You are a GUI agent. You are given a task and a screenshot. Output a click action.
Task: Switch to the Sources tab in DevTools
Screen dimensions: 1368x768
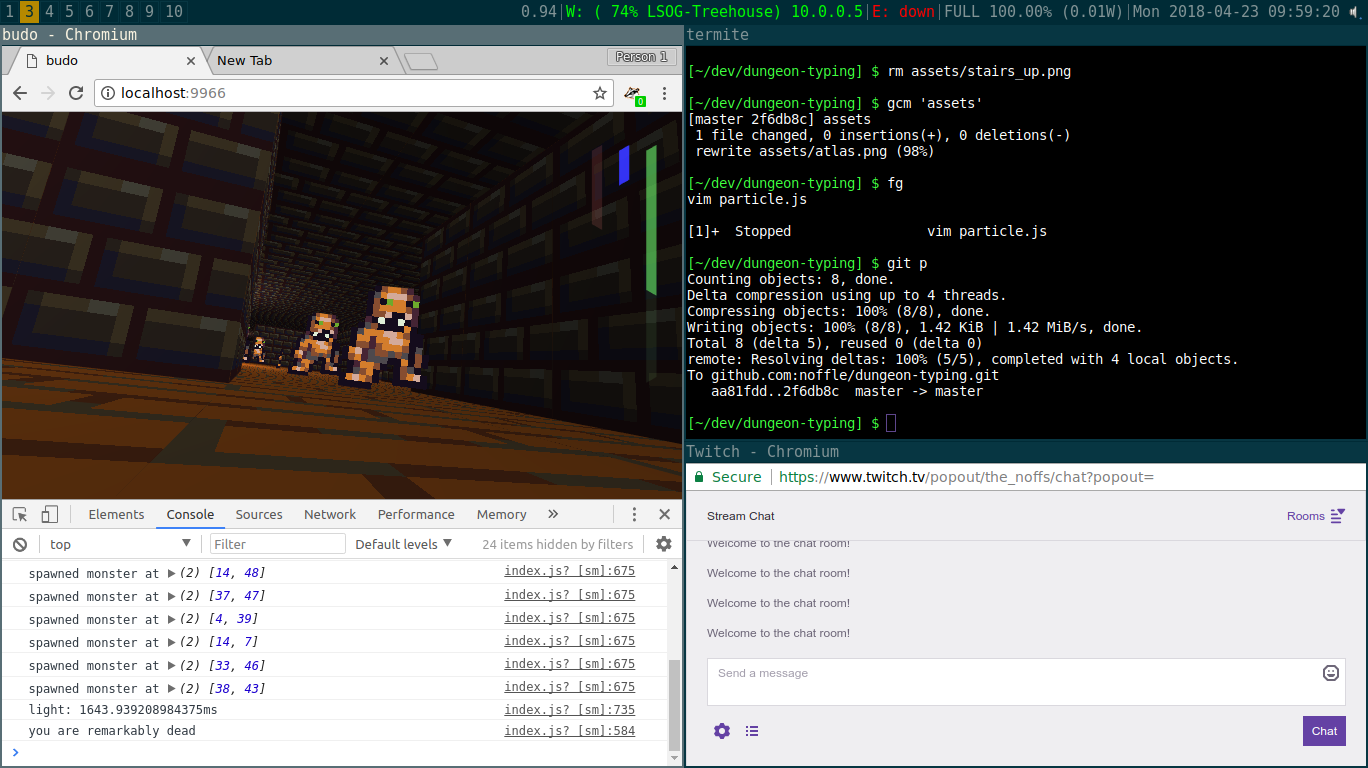[259, 515]
